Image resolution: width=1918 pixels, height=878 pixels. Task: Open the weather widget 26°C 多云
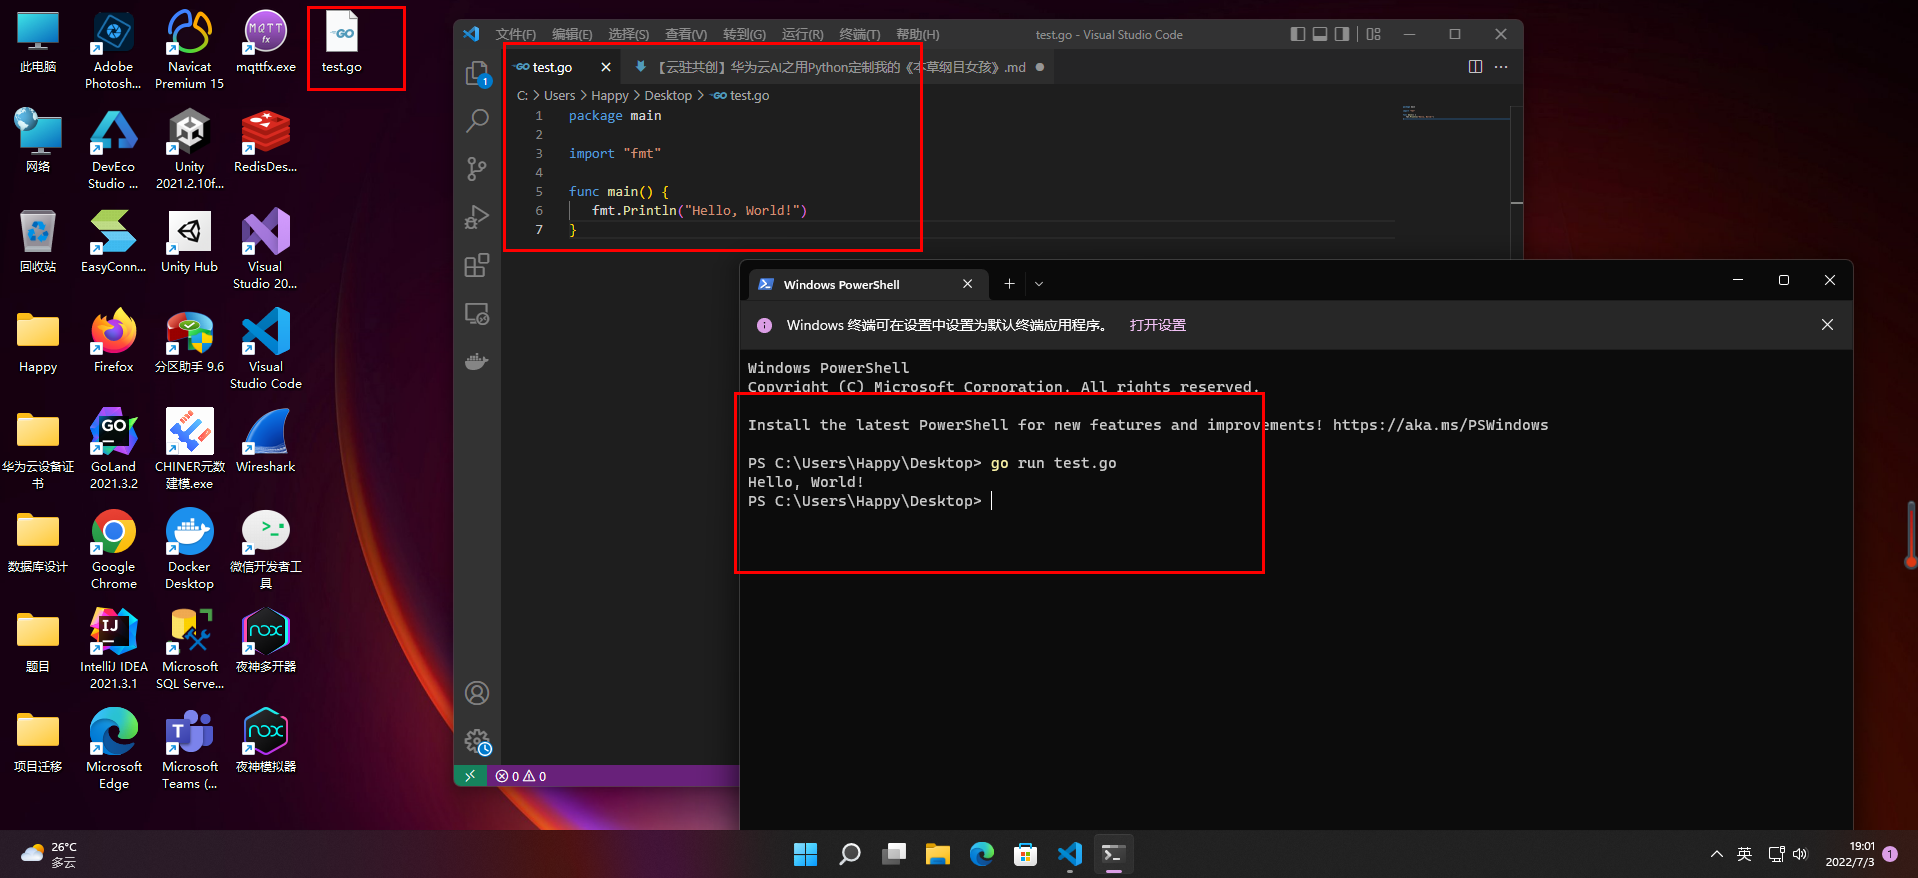[50, 854]
